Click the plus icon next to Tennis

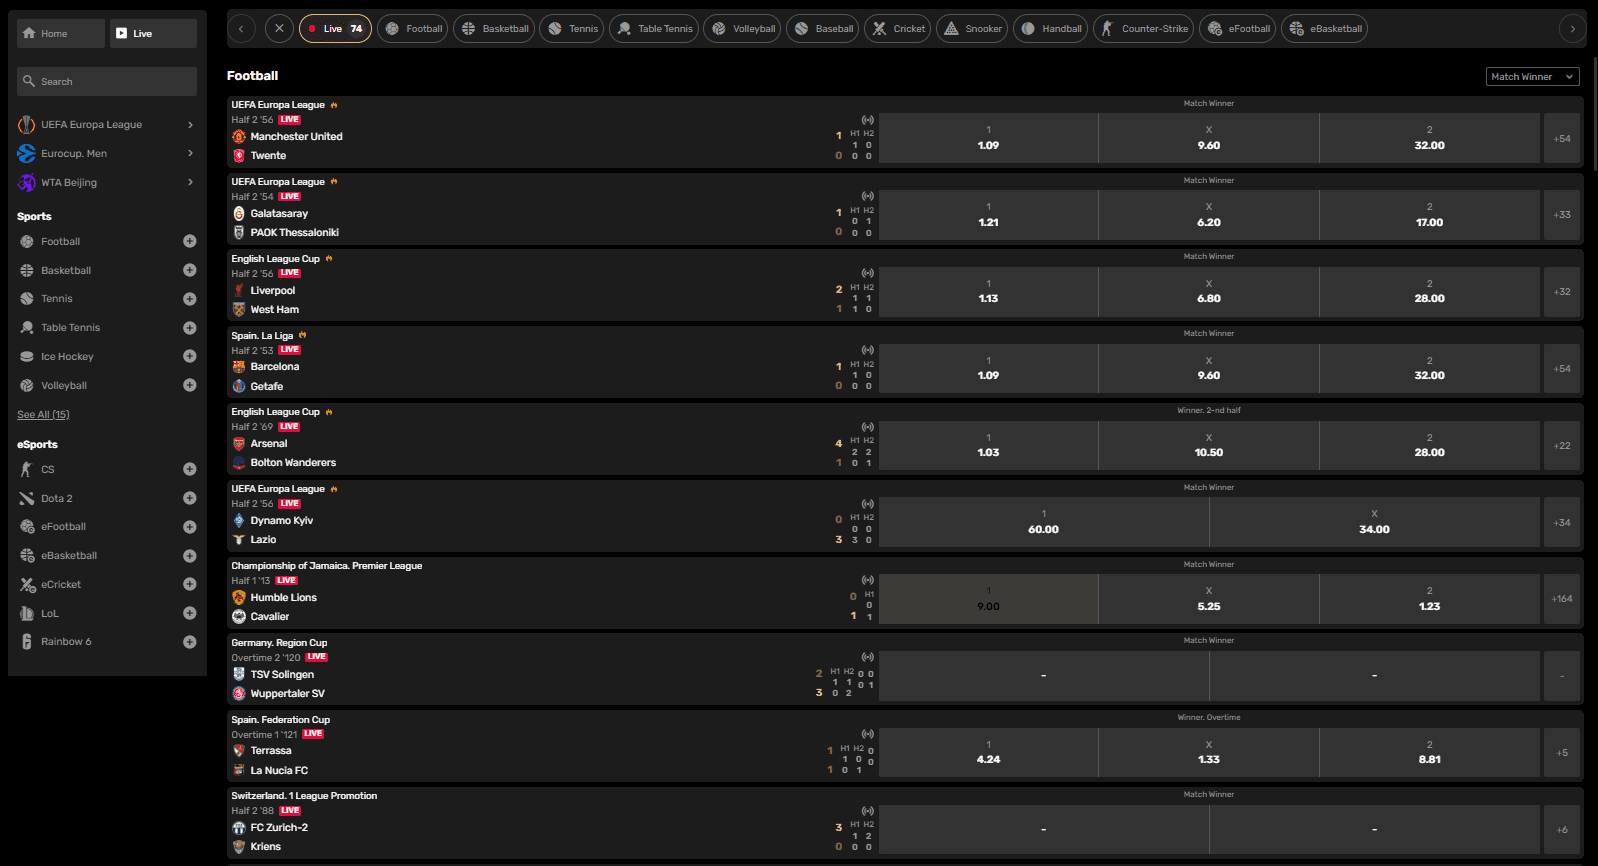click(190, 299)
